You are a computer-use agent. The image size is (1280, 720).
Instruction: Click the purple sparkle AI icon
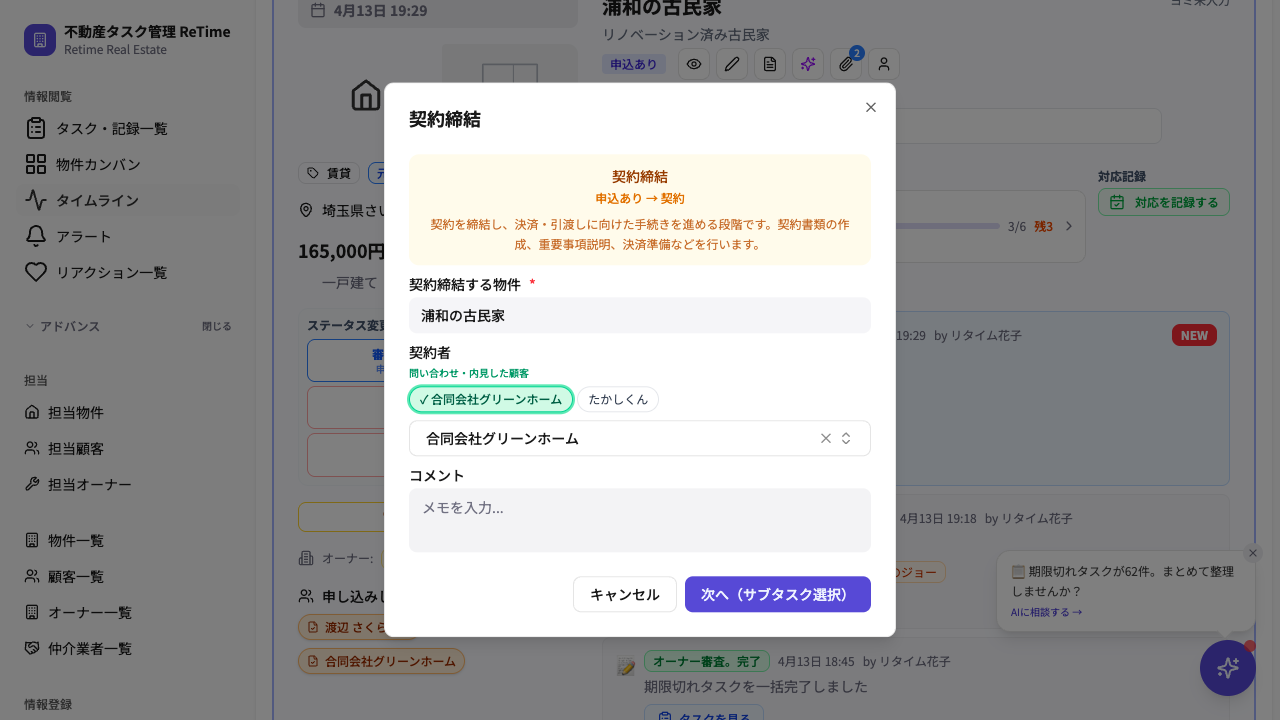coord(808,64)
